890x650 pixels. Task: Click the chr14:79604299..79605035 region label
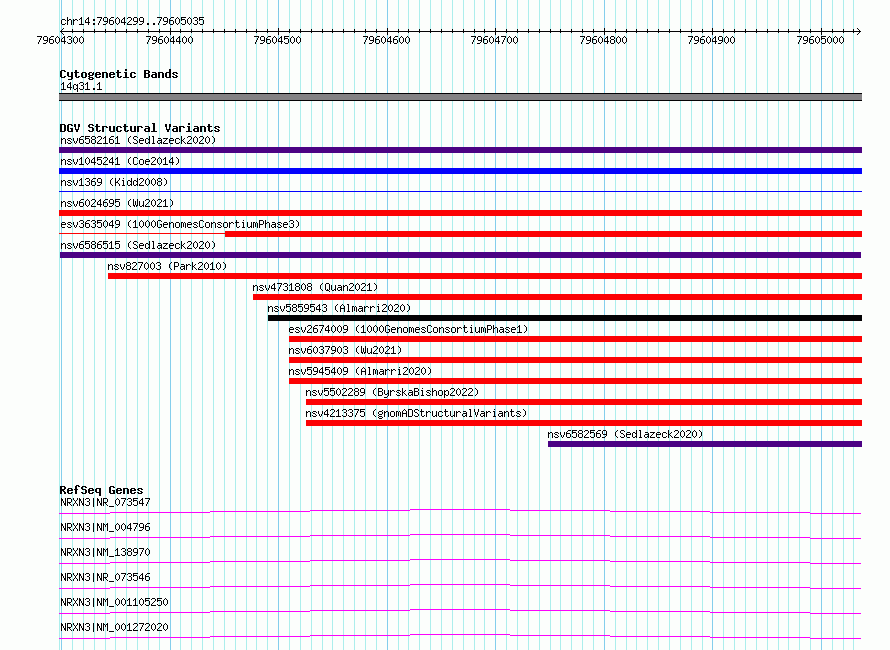click(132, 22)
